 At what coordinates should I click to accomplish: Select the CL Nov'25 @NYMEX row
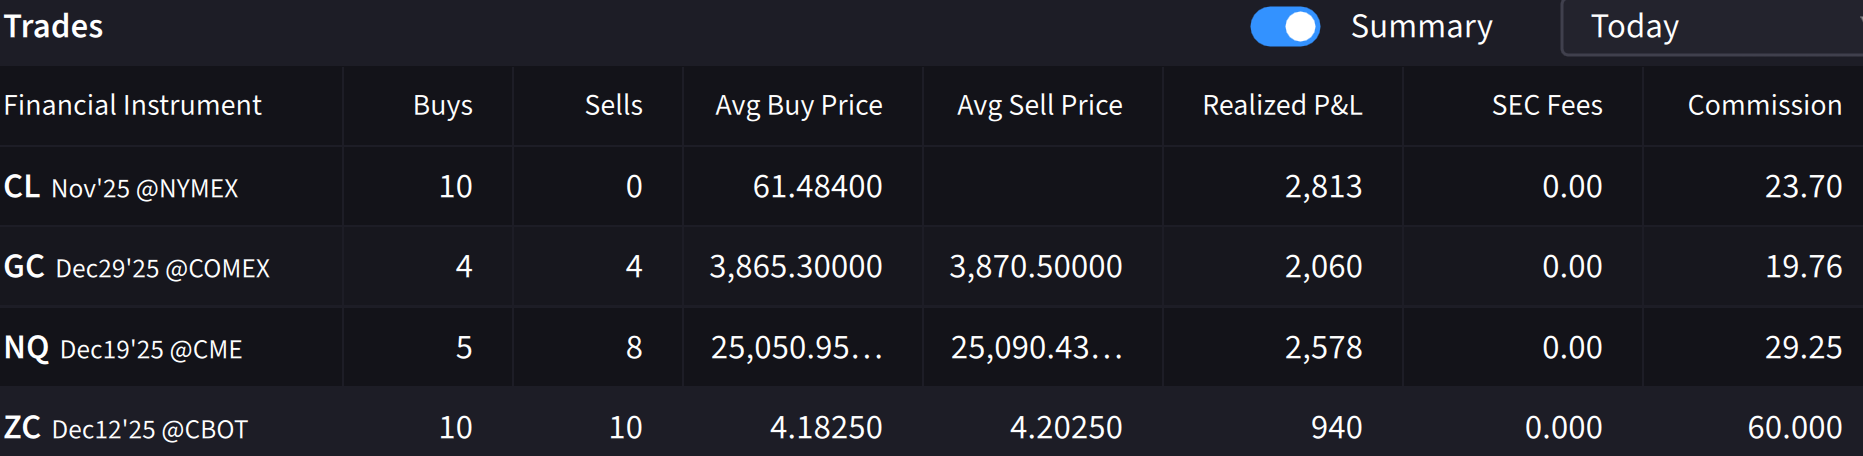click(x=121, y=187)
